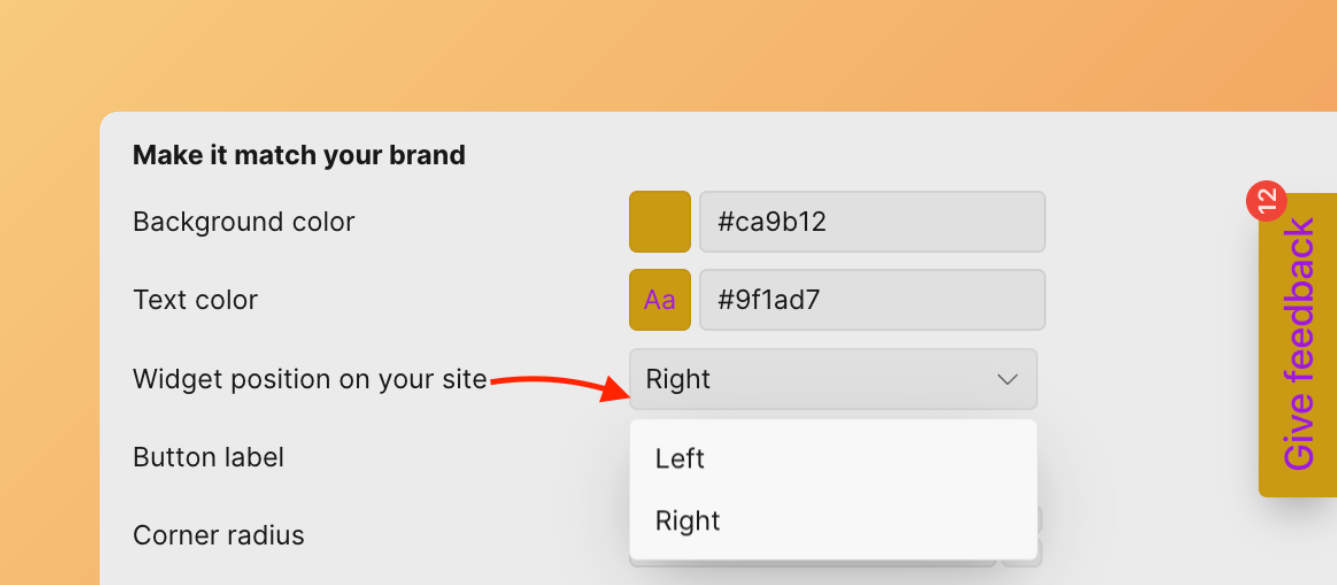Click the vertical 'Give feedback' button
This screenshot has height=585, width=1337.
(1298, 345)
